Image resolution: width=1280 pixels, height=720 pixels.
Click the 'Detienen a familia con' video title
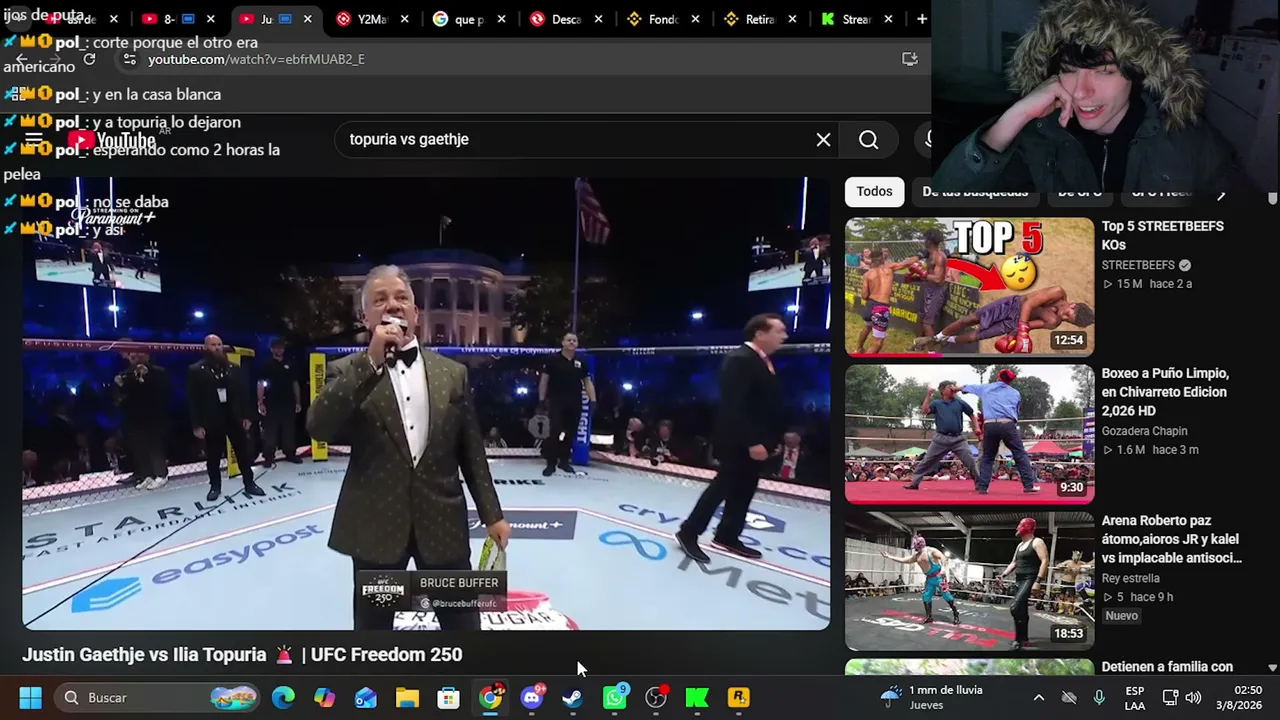click(x=1167, y=667)
